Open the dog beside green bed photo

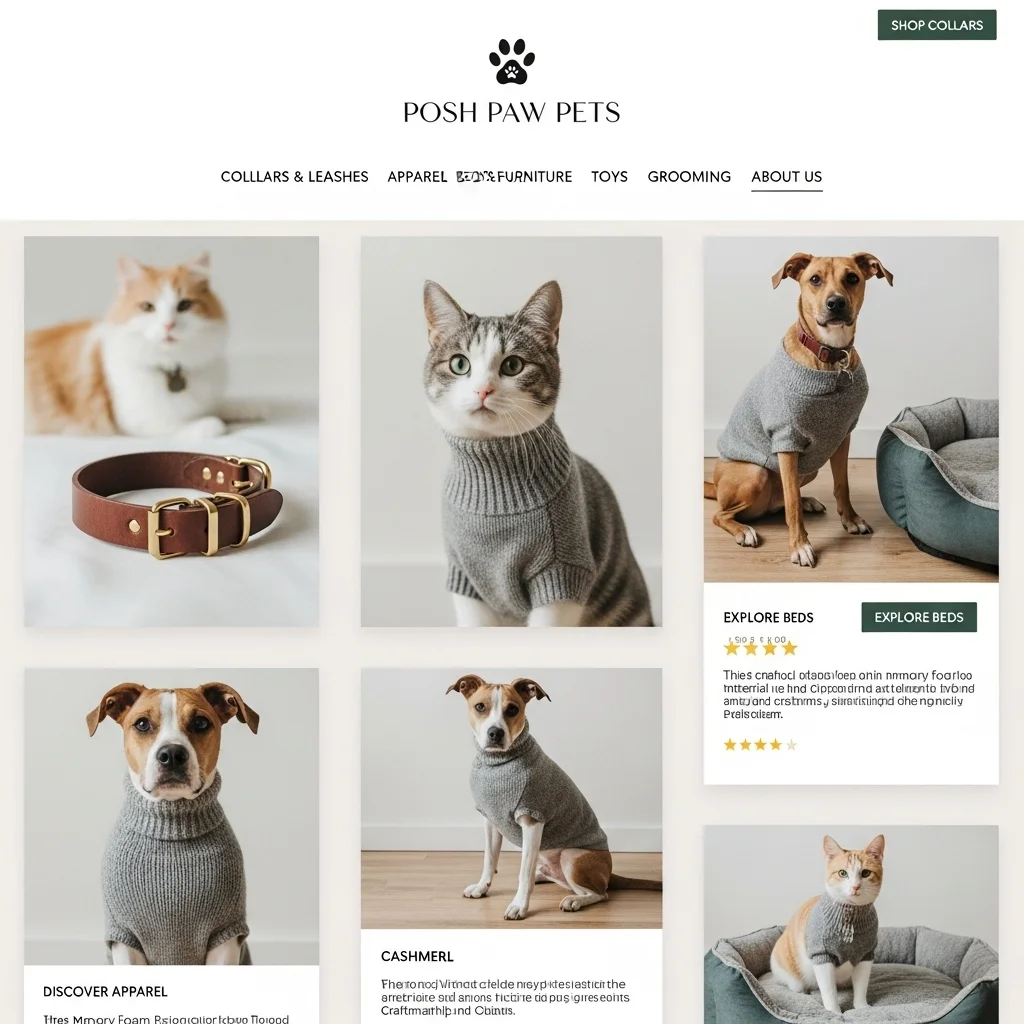click(851, 409)
